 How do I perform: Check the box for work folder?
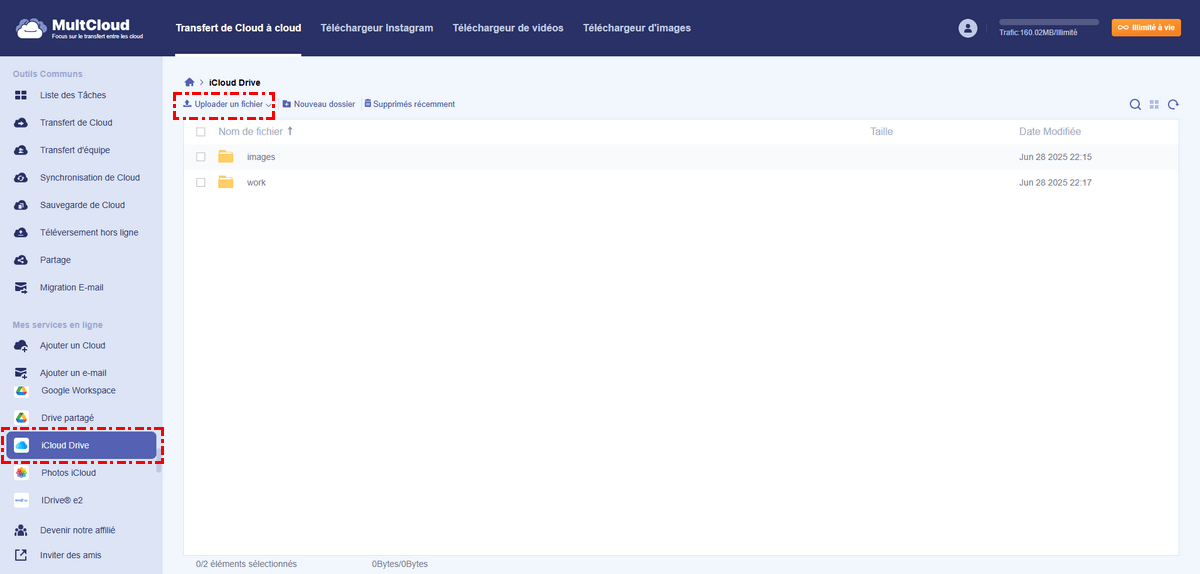[201, 182]
